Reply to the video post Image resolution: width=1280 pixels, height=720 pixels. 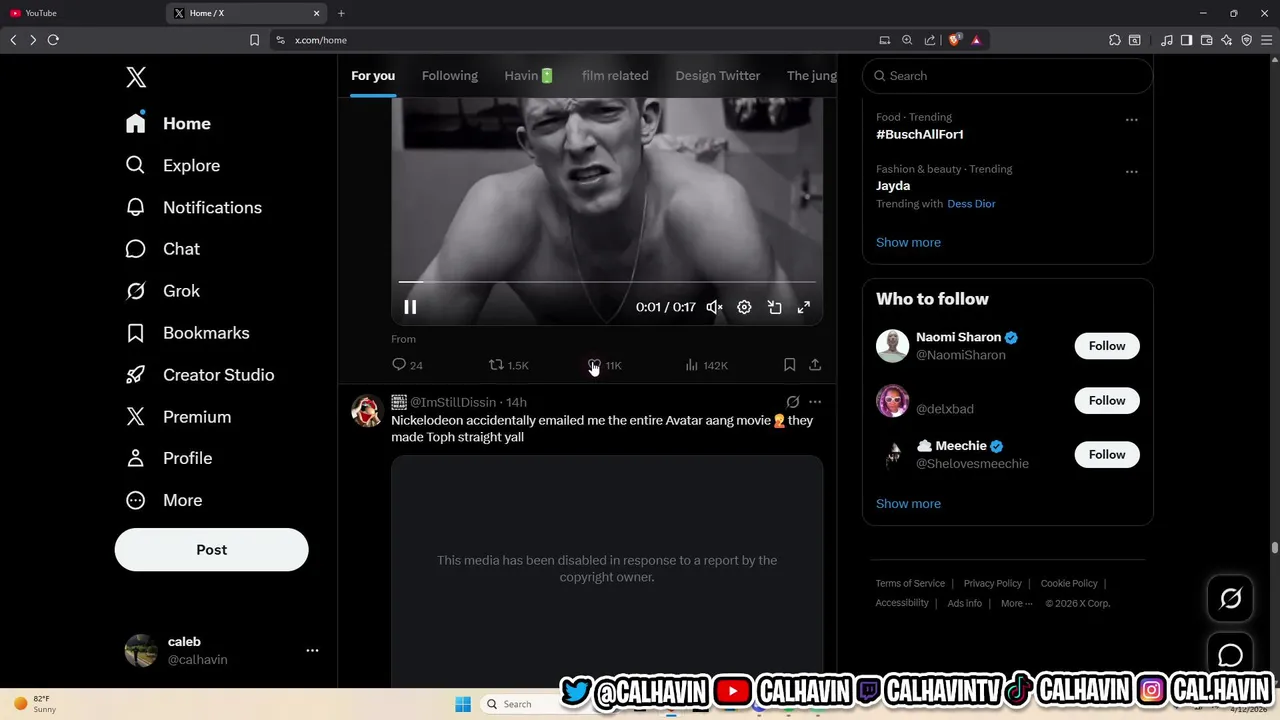click(407, 365)
